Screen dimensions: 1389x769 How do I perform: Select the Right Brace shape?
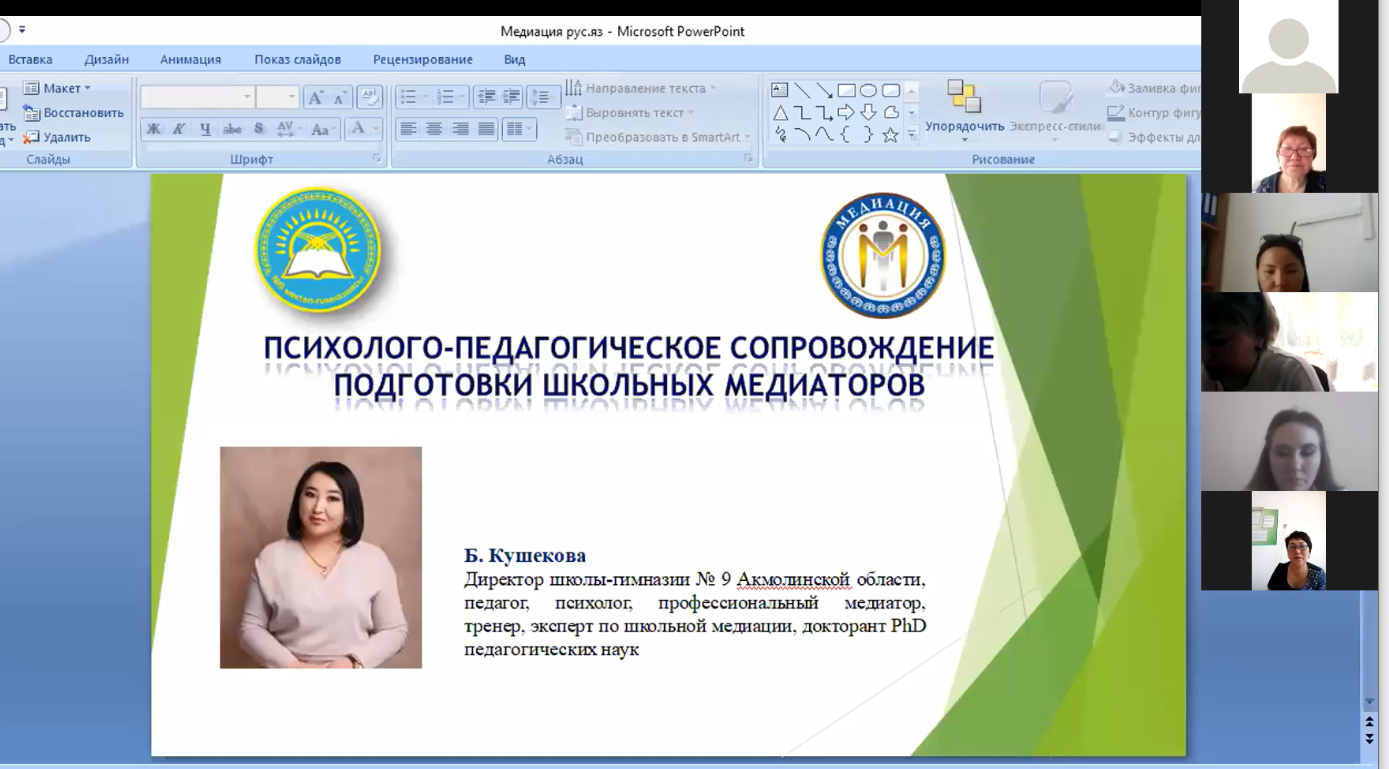point(868,134)
